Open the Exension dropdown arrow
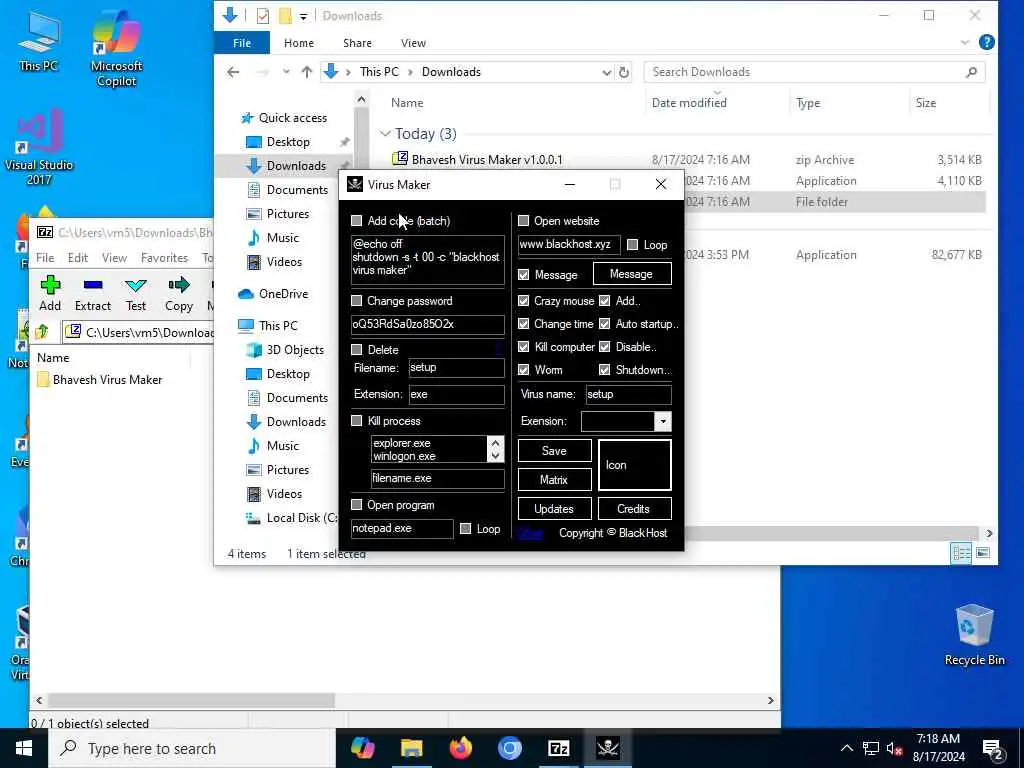Screen dimensions: 1024x768 tap(663, 421)
